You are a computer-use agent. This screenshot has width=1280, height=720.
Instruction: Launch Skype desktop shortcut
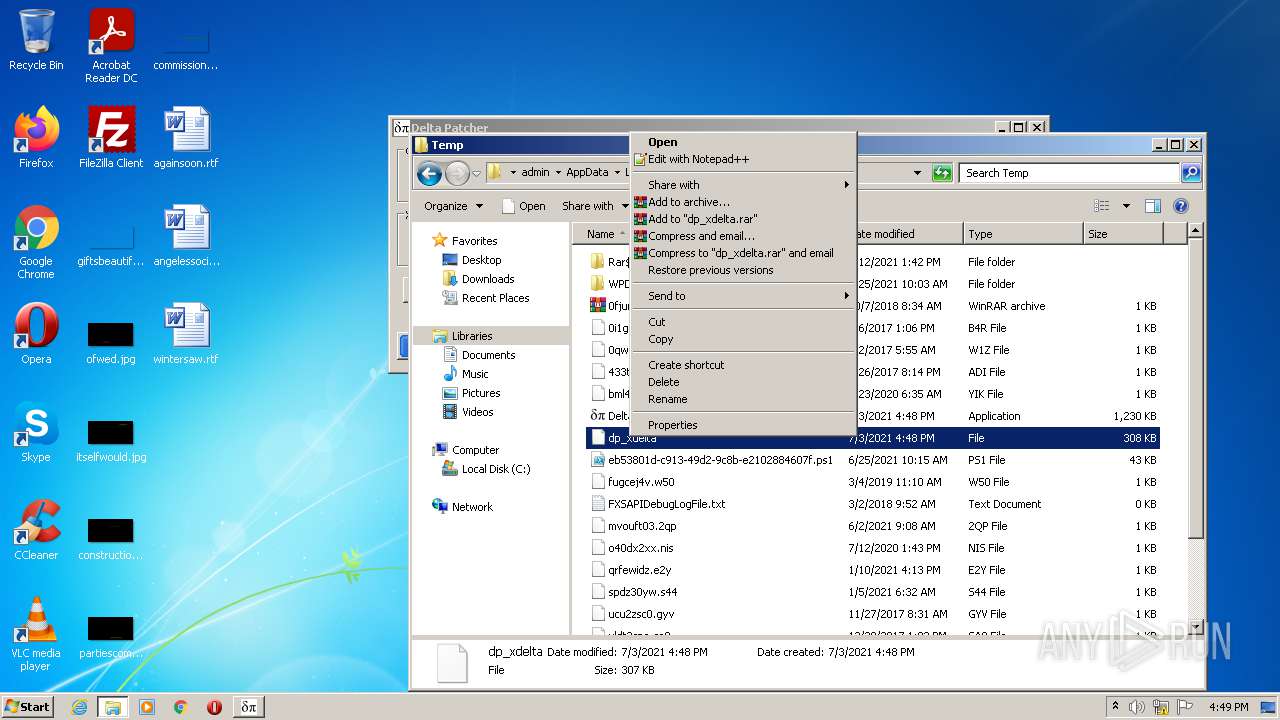36,432
